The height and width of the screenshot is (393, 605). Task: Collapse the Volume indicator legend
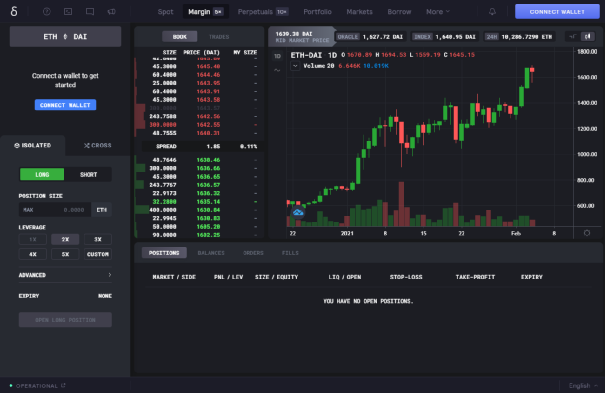295,66
